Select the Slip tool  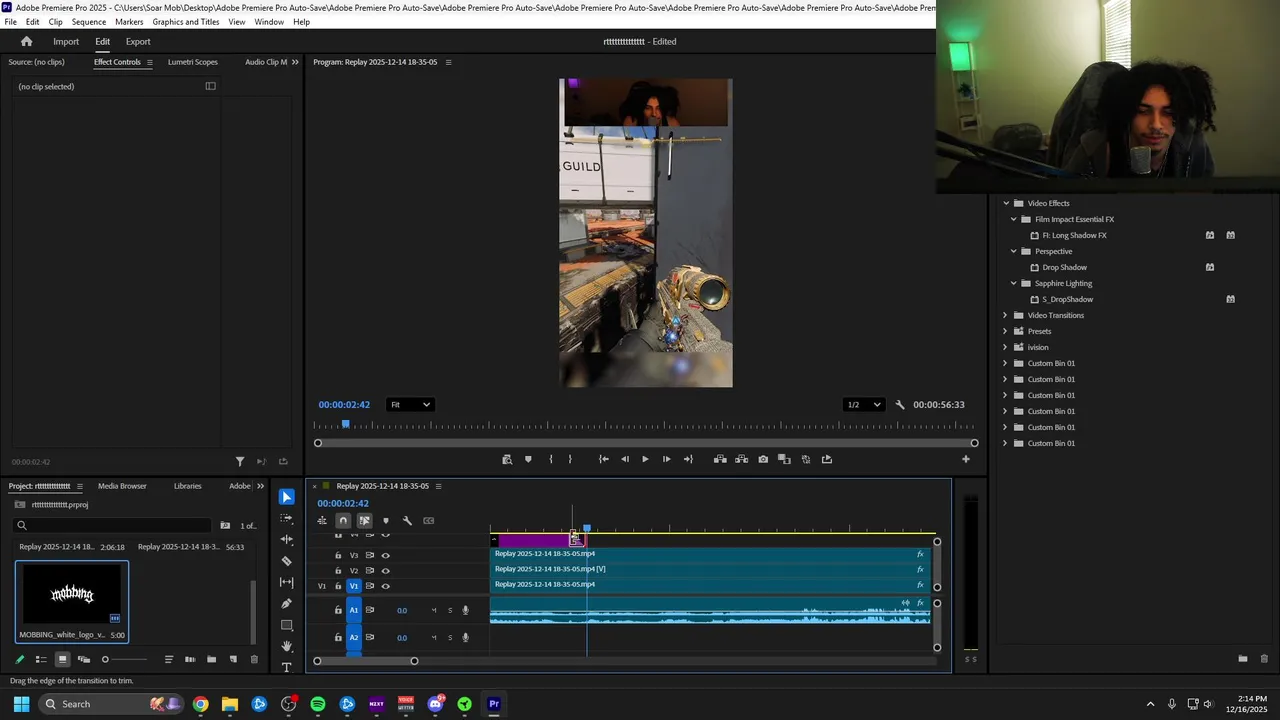[287, 582]
